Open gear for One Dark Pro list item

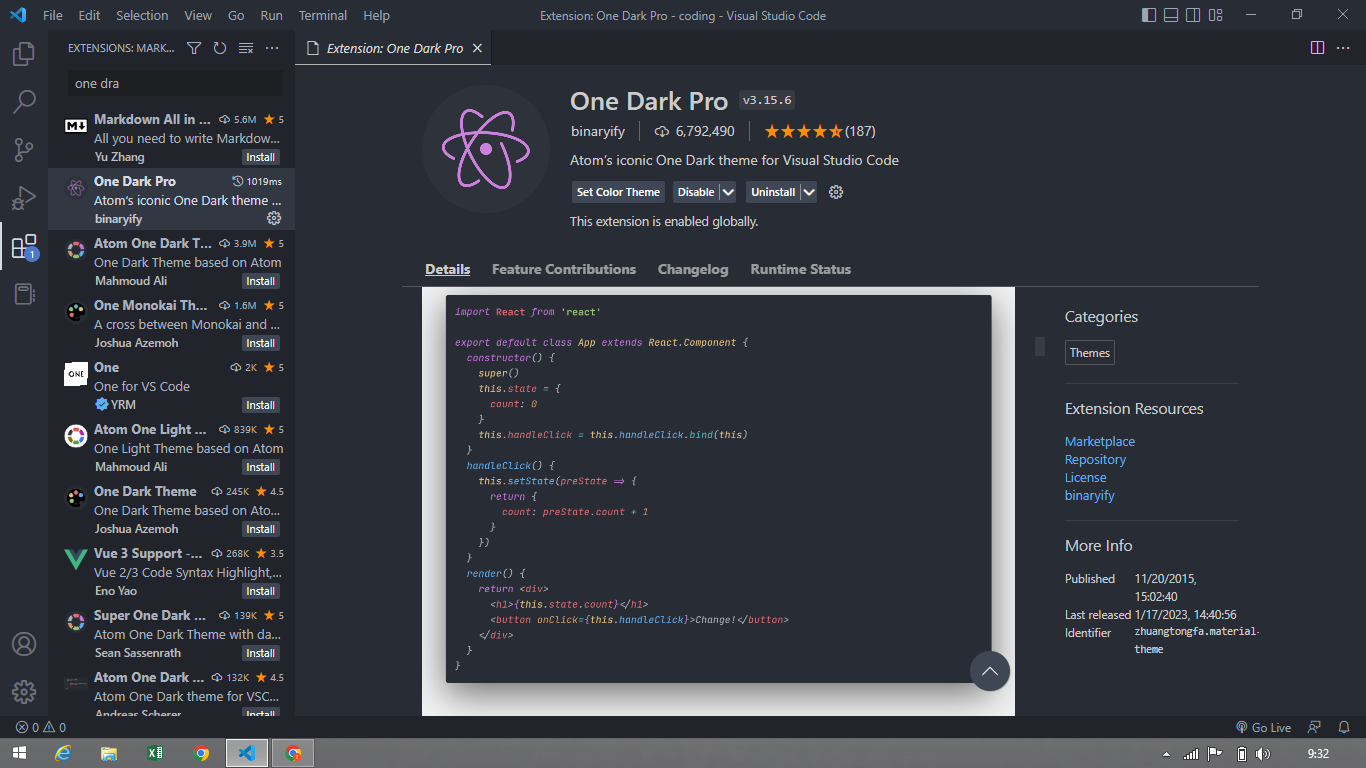[x=274, y=218]
